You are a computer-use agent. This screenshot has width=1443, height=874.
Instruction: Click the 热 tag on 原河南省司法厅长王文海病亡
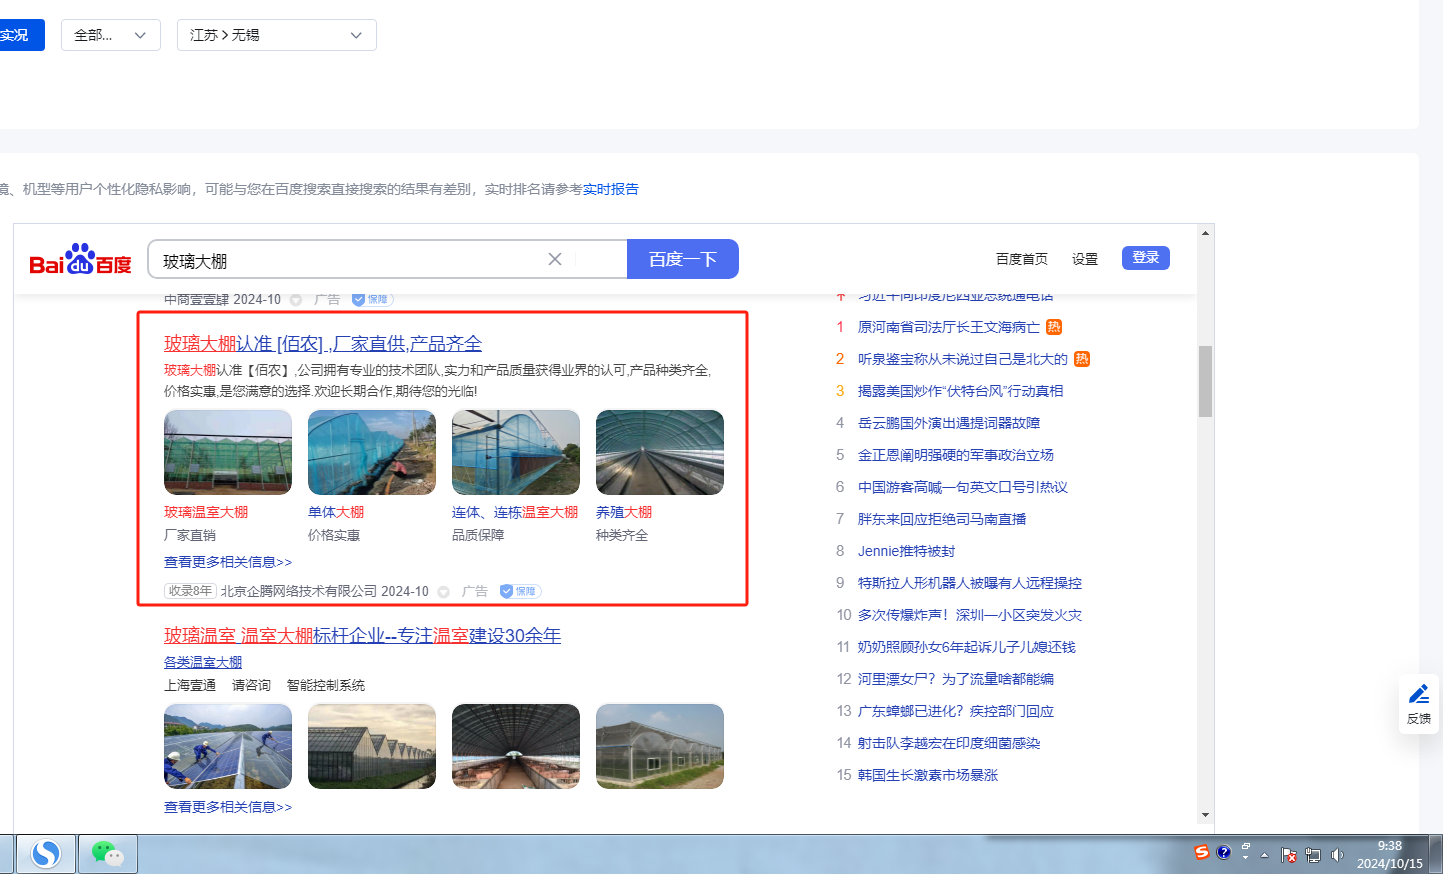click(1054, 327)
